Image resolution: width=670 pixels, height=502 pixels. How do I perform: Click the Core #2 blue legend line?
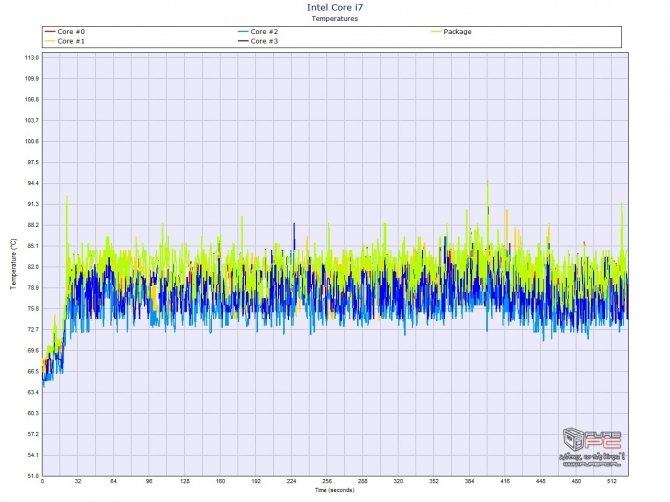point(244,32)
